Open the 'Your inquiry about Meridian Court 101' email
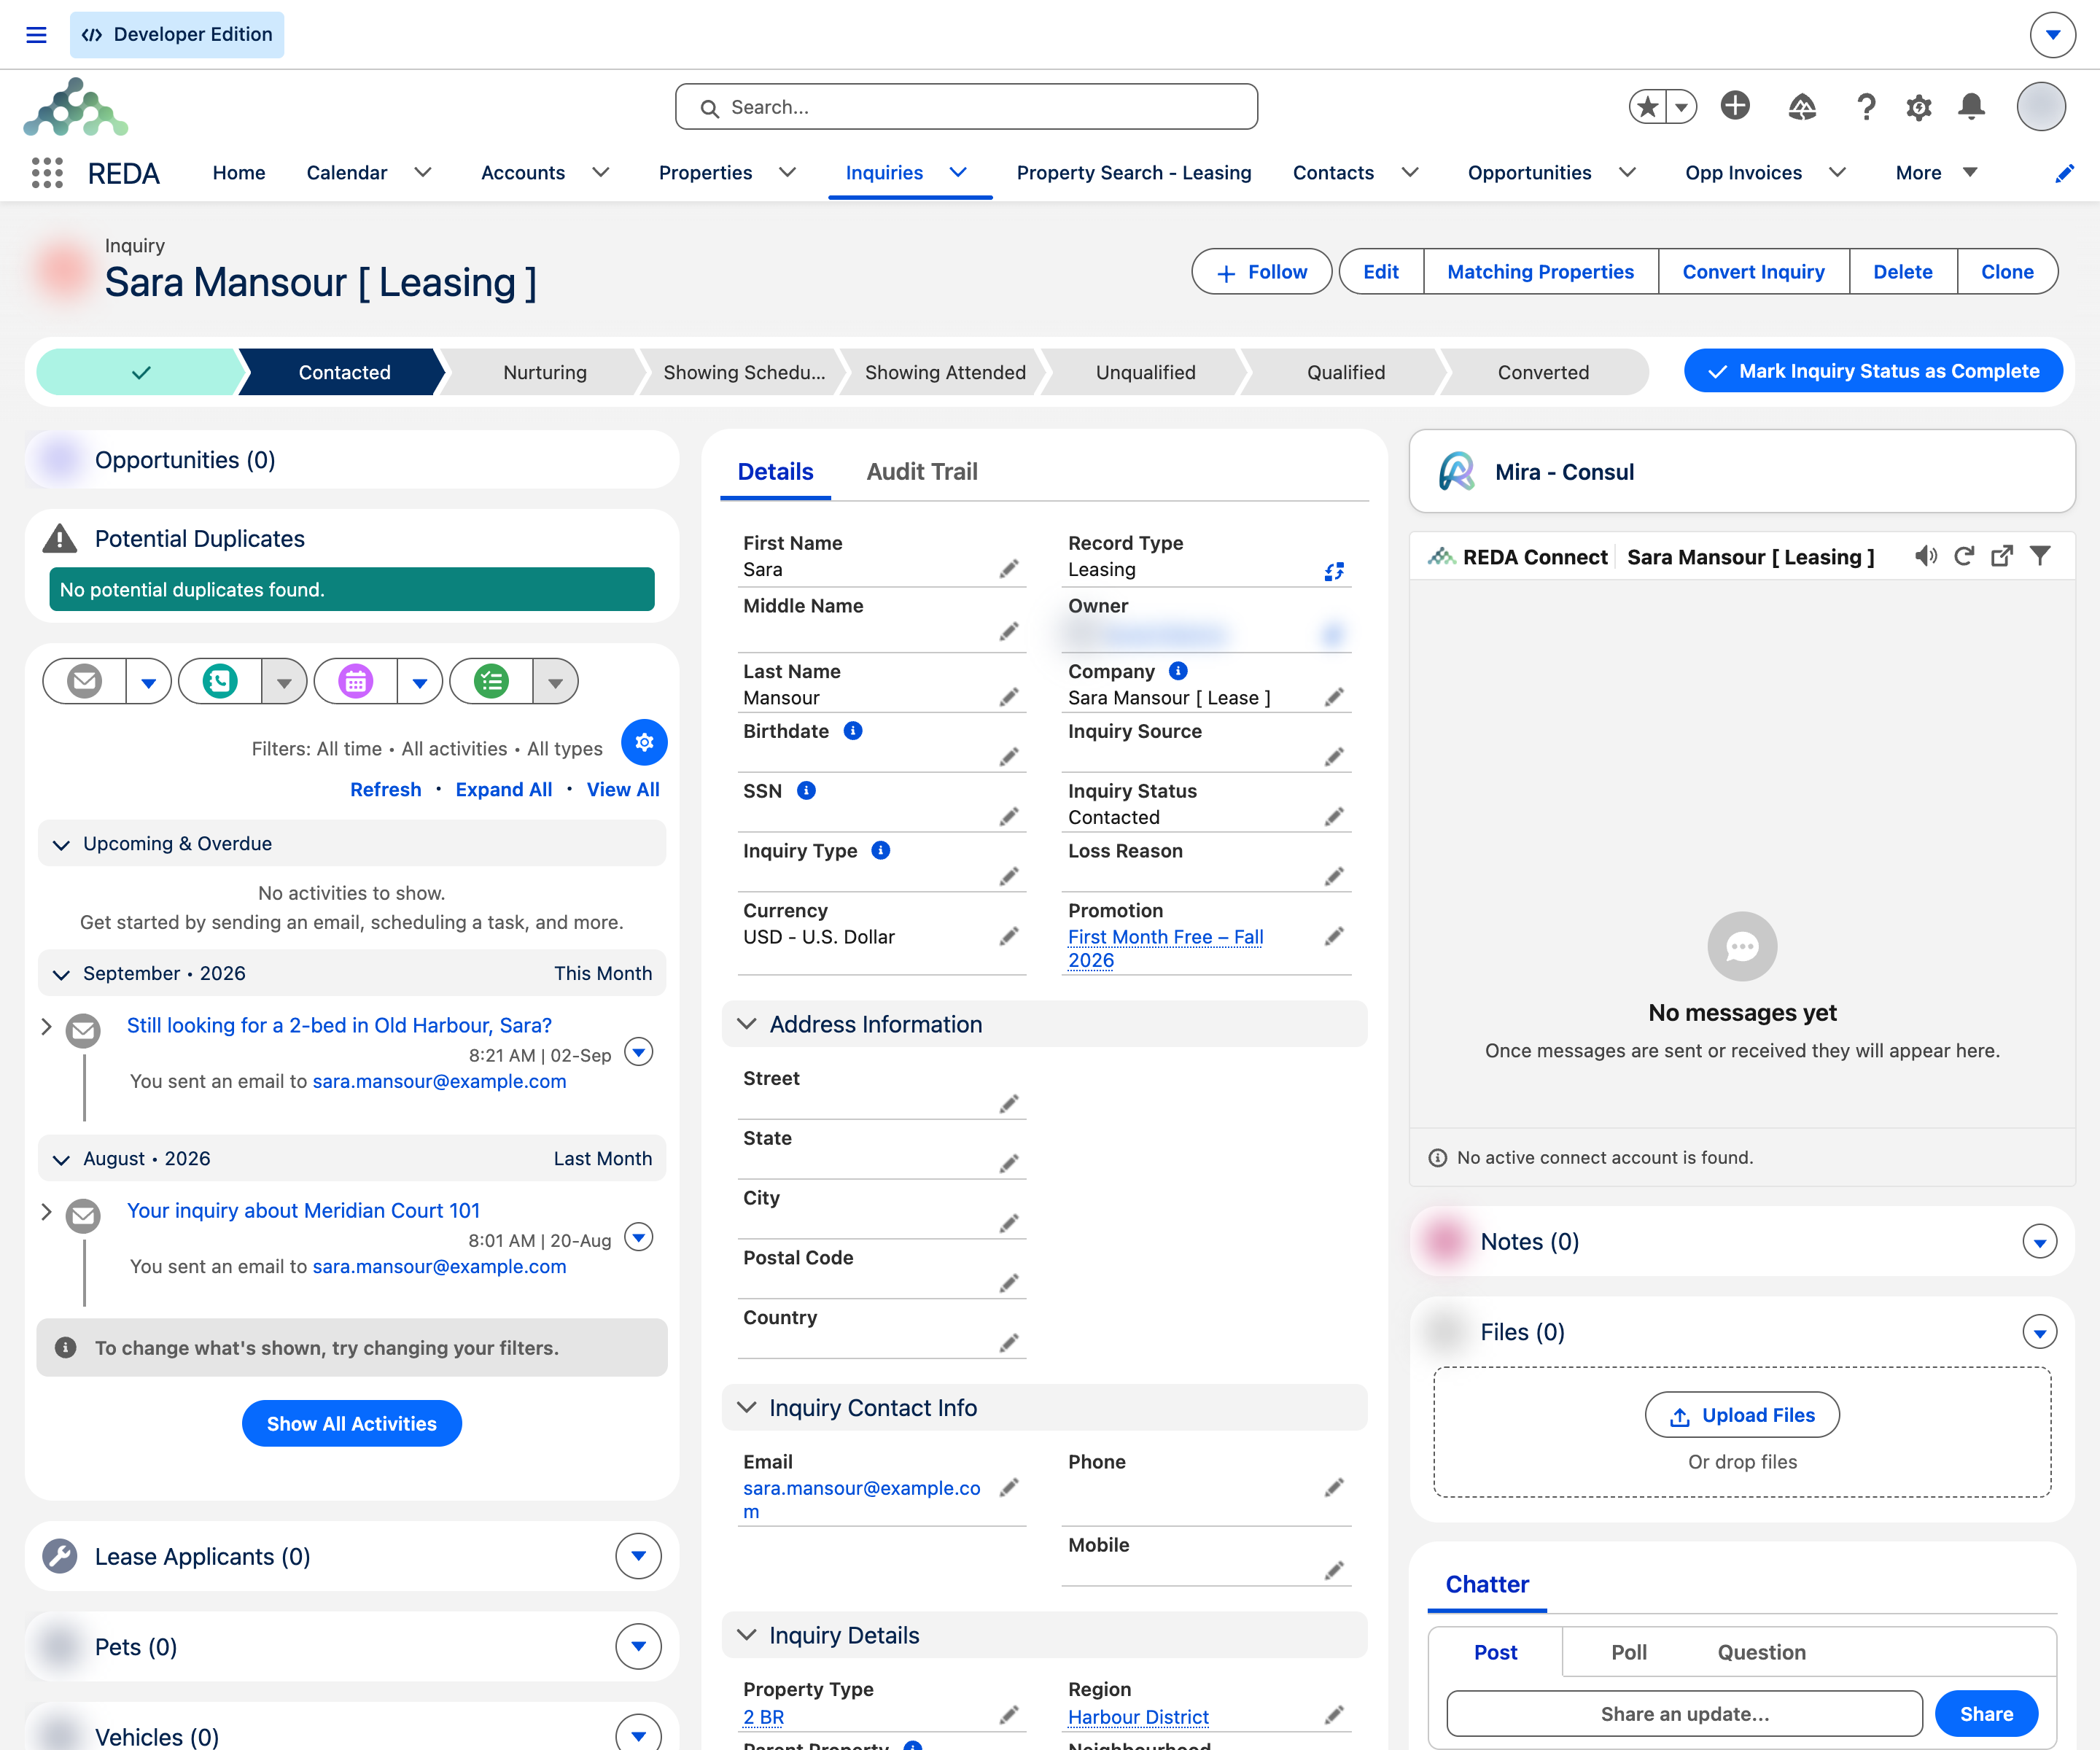Screen dimensions: 2100x1750 click(303, 1211)
